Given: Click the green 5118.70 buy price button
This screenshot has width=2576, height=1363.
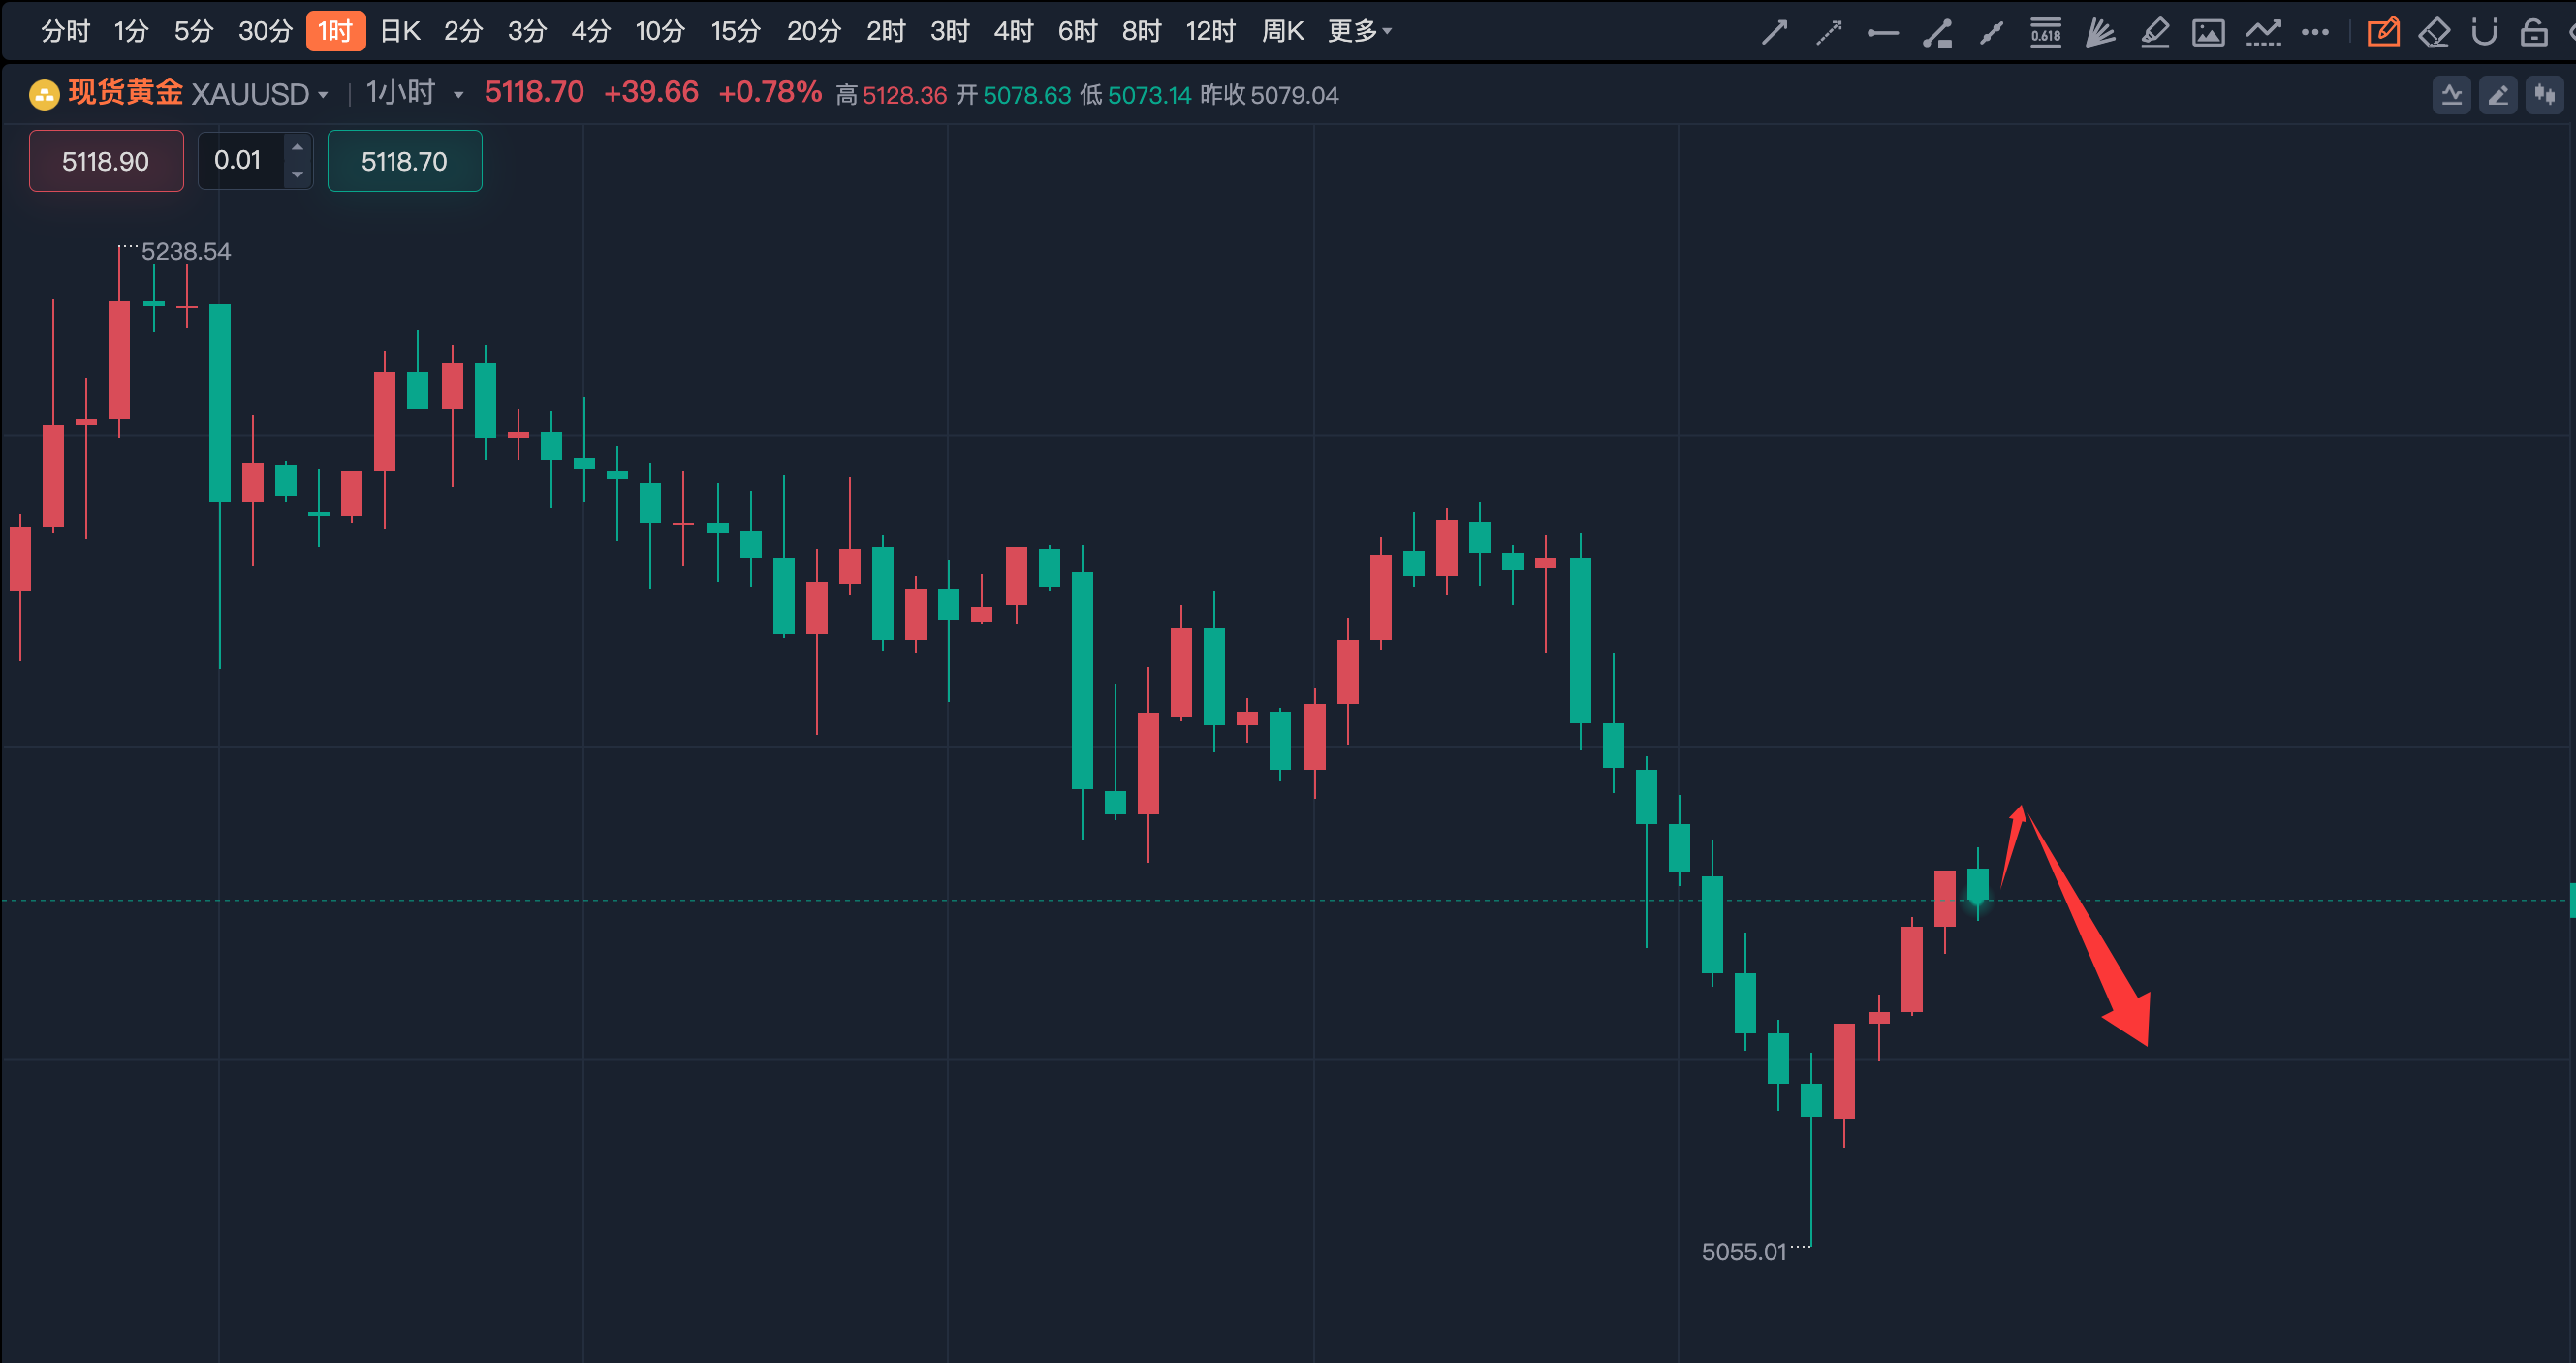Looking at the screenshot, I should [404, 161].
